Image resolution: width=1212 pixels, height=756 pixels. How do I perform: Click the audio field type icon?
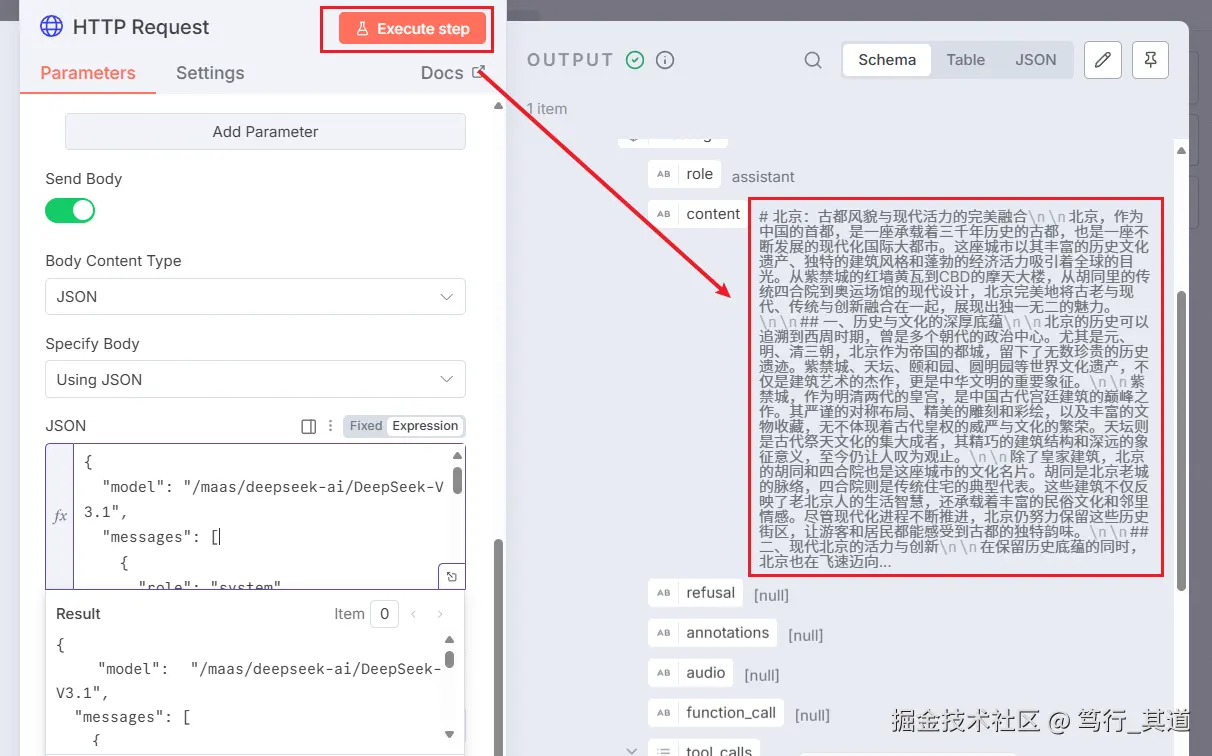663,673
